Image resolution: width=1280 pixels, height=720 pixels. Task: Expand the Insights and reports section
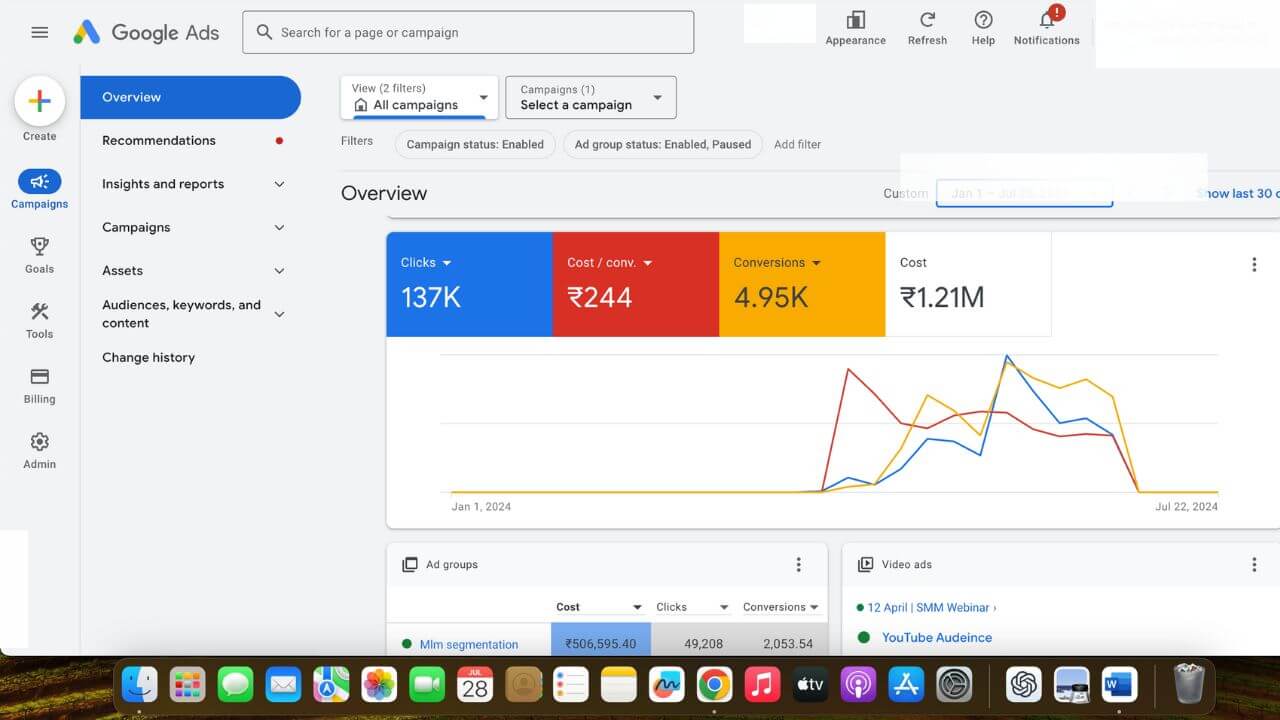pos(279,184)
